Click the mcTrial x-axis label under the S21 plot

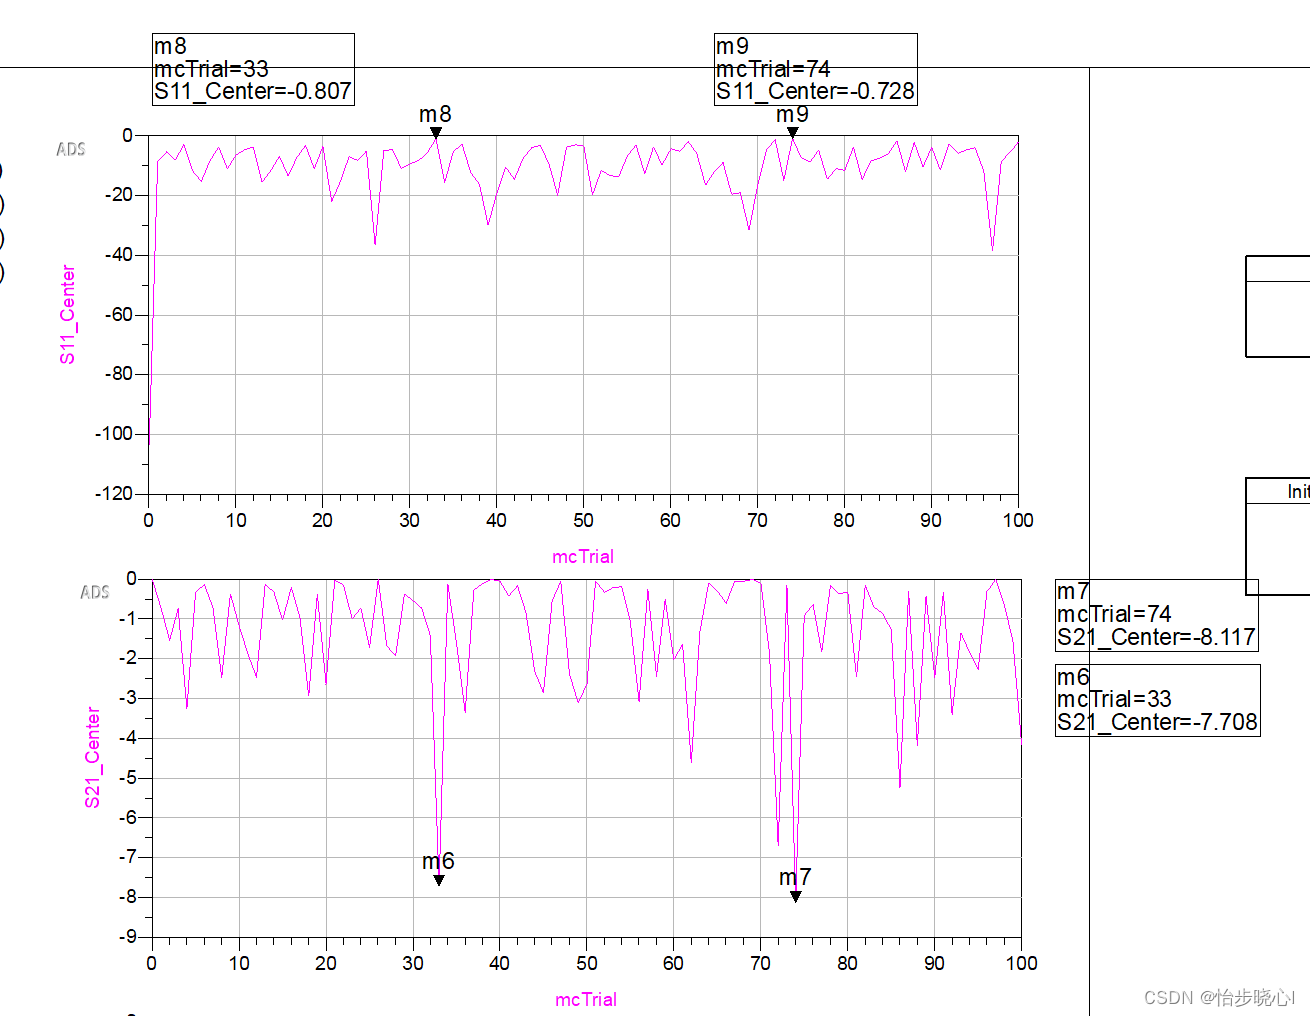point(586,999)
